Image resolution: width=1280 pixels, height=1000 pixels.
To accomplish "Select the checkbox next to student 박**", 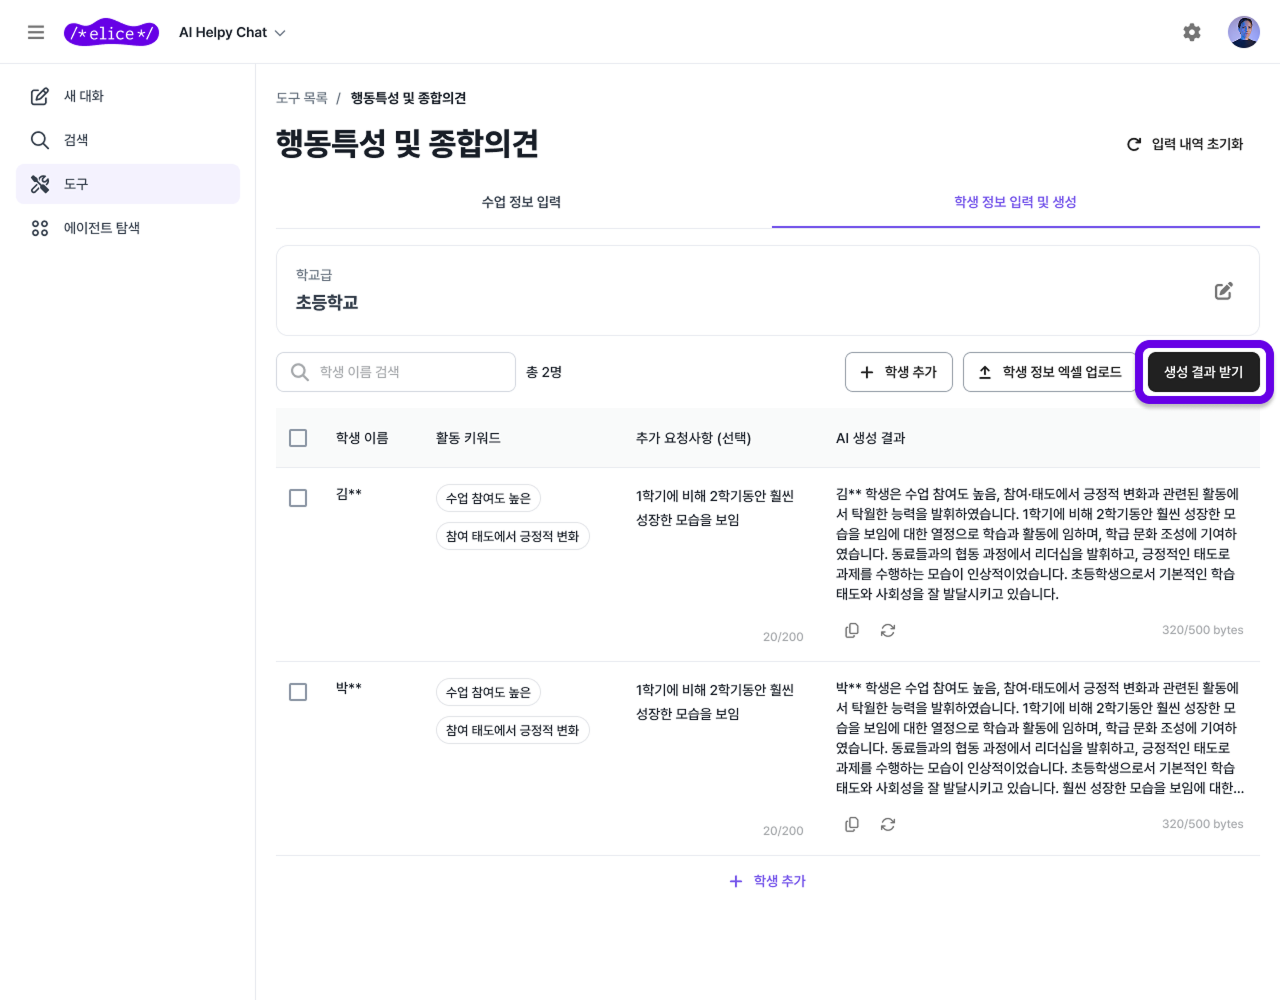I will point(297,691).
